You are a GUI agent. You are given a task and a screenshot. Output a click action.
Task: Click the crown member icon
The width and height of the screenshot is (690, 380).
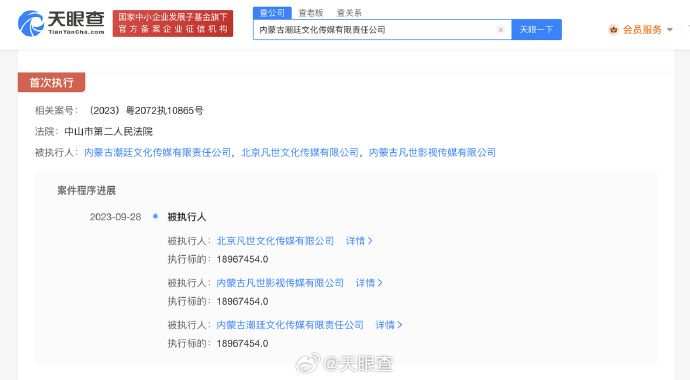click(x=613, y=29)
